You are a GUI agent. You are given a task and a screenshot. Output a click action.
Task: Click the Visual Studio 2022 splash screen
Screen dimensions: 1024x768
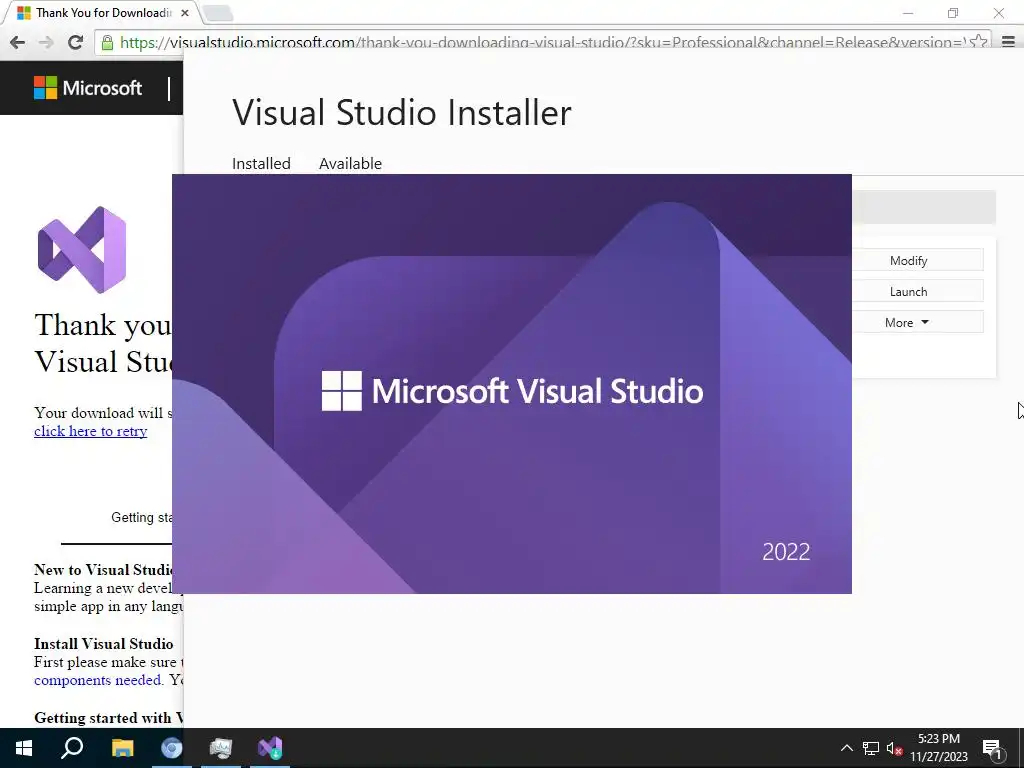coord(511,383)
